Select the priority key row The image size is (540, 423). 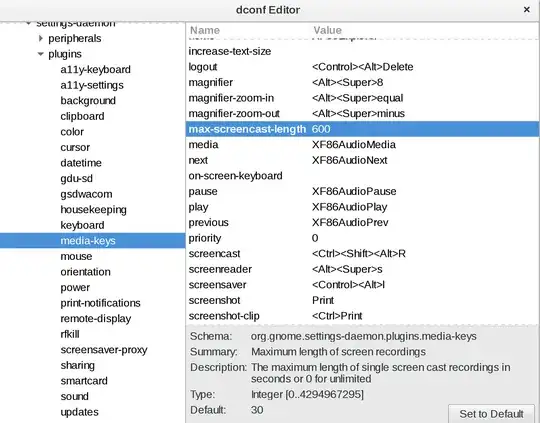(362, 238)
